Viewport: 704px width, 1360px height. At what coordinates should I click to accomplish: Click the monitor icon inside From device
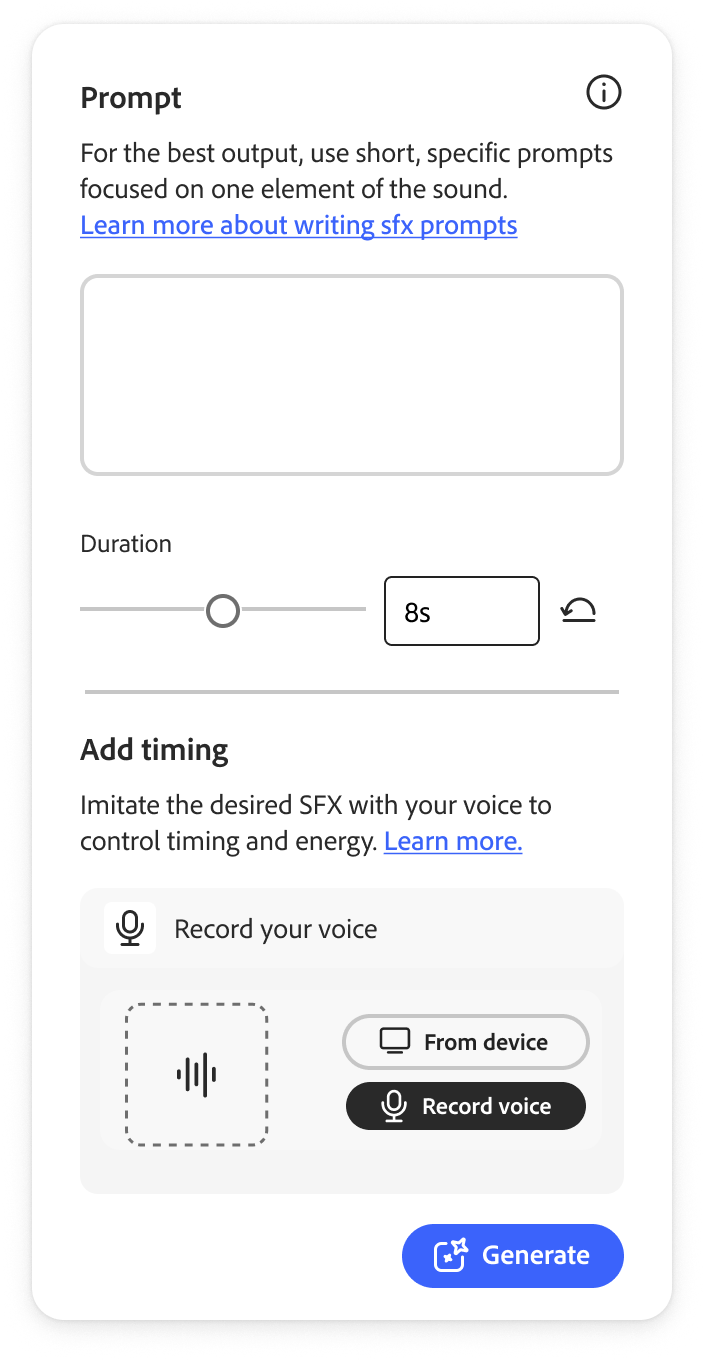[398, 1042]
